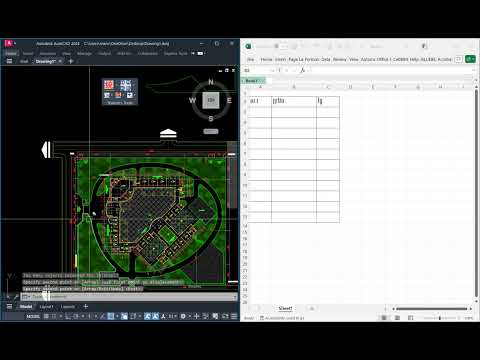Click the new drawing tab plus icon
The image size is (480, 360).
click(71, 61)
